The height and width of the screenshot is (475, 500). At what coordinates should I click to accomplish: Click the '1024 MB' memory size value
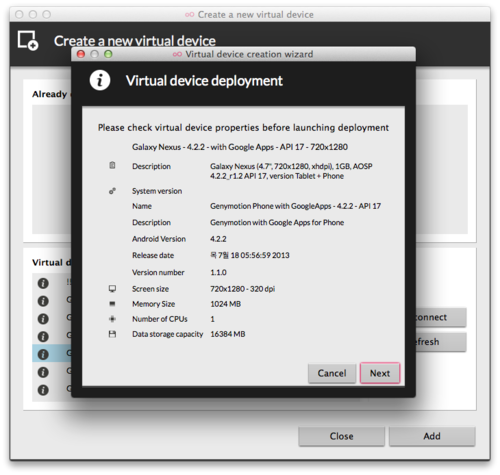point(225,304)
